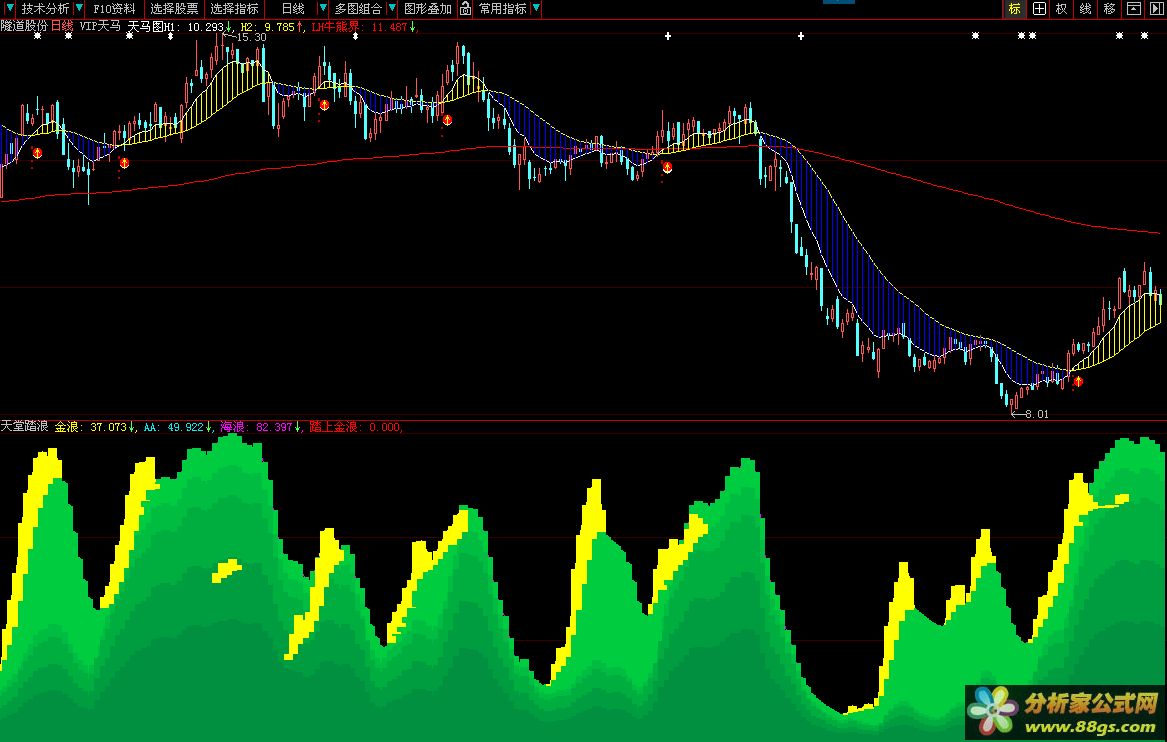Image resolution: width=1167 pixels, height=742 pixels.
Task: Open the 技术分析 menu
Action: click(x=45, y=9)
